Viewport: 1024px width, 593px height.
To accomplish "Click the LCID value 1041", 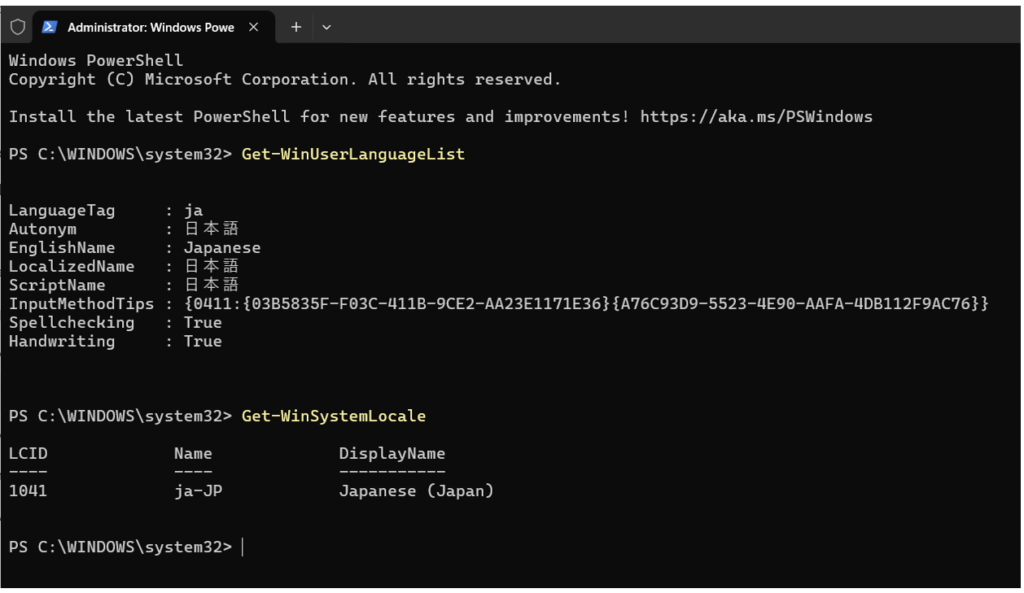I will pyautogui.click(x=27, y=491).
